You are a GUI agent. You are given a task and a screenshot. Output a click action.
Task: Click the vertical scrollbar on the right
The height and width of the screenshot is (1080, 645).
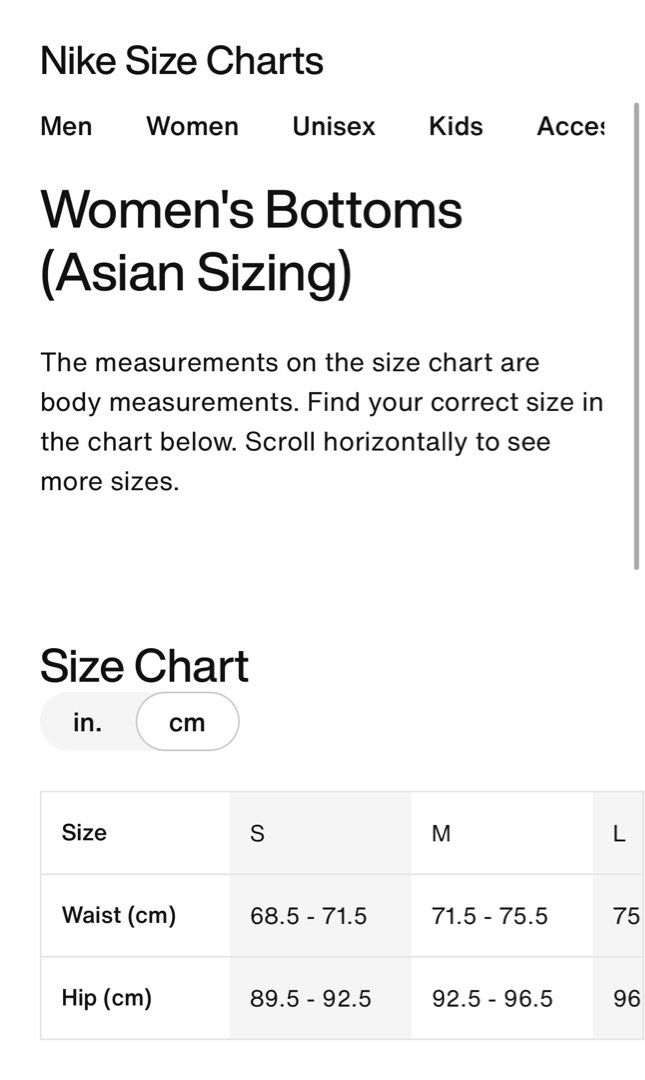(636, 336)
